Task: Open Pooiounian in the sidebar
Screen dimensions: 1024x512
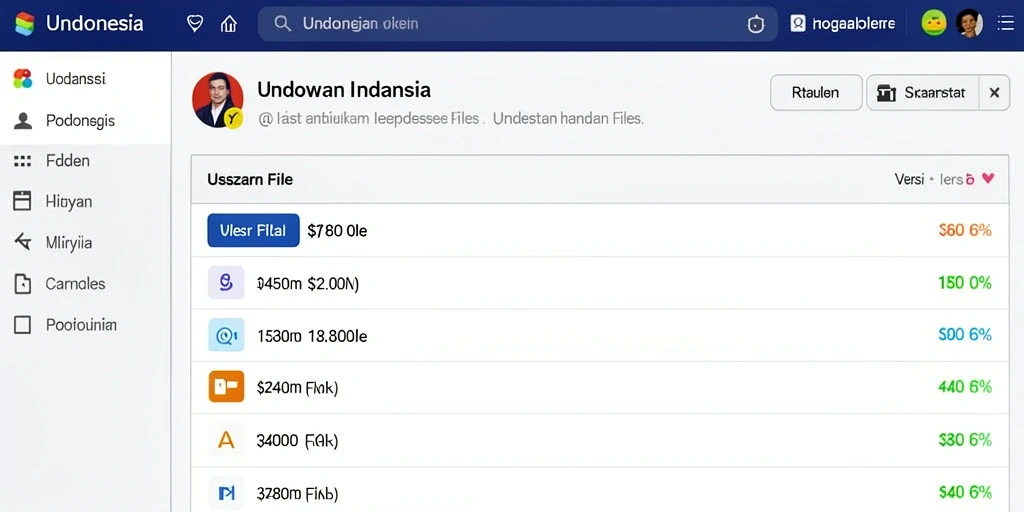Action: [x=81, y=325]
